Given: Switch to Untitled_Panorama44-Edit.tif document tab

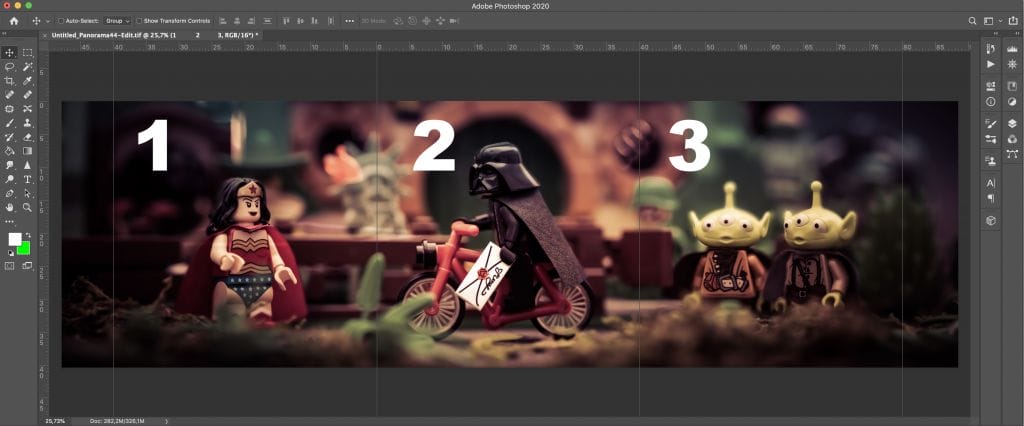Looking at the screenshot, I should click(x=155, y=35).
